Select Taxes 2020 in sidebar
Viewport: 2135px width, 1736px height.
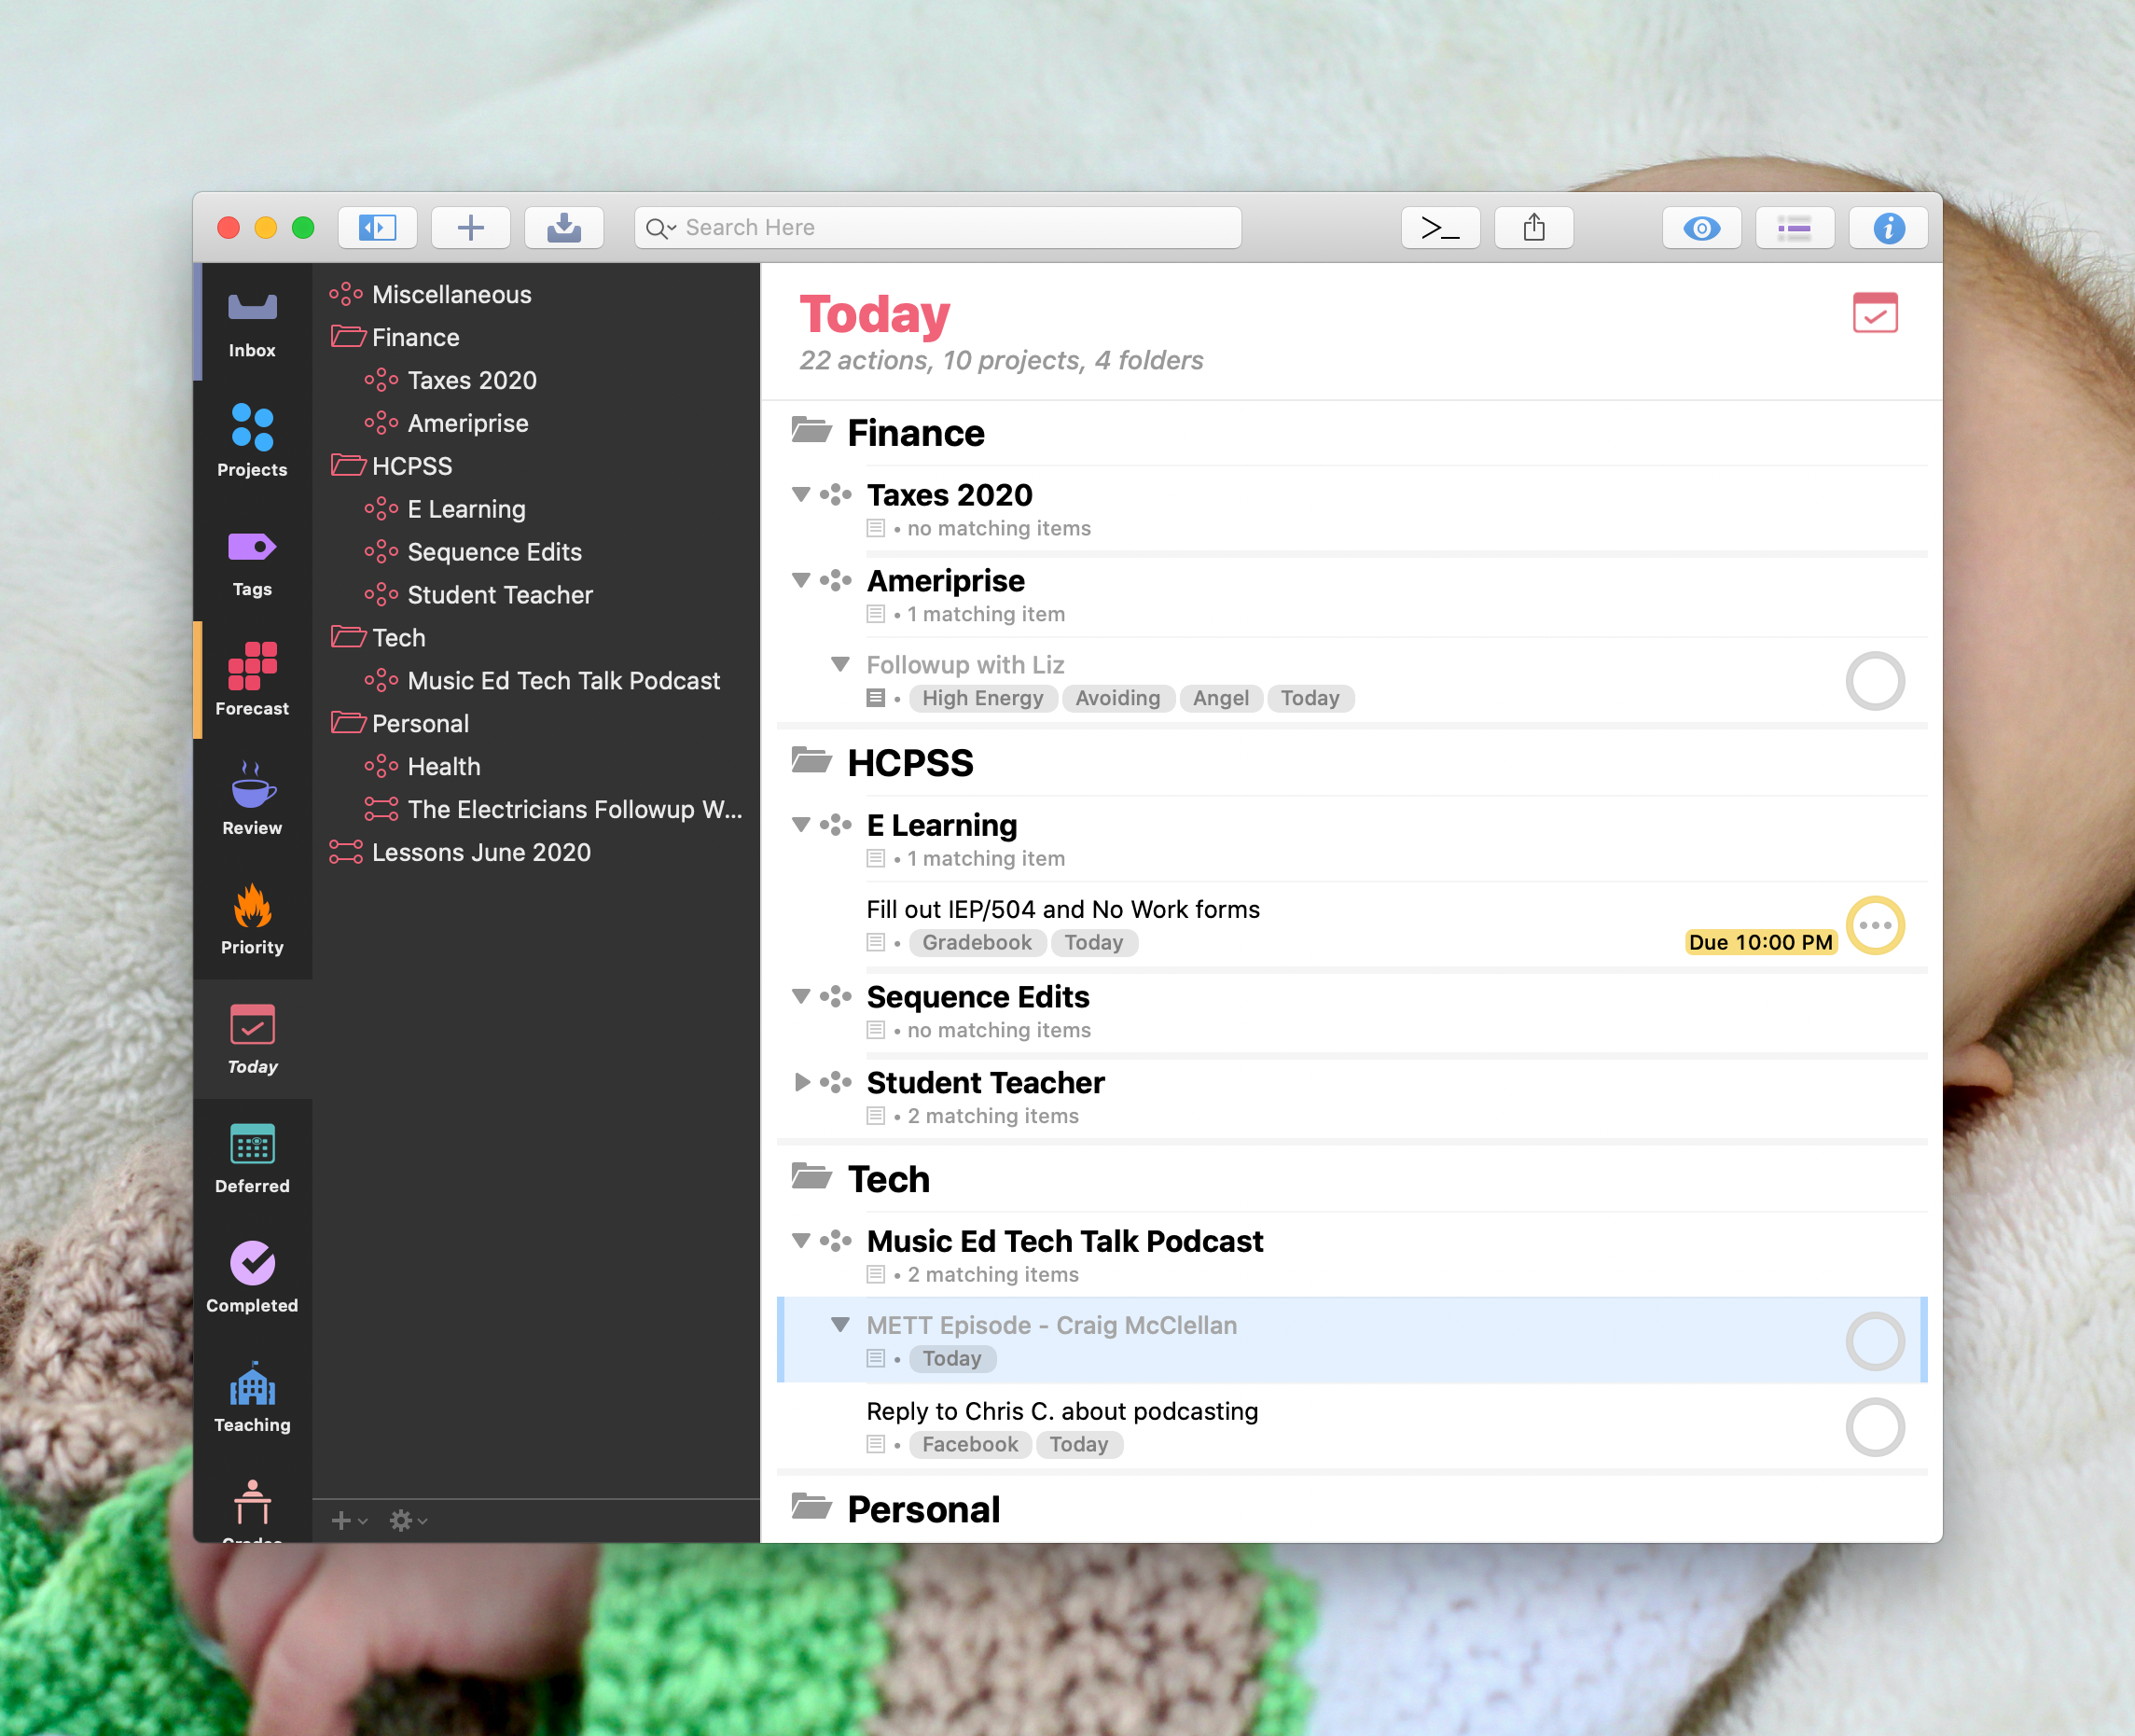[x=536, y=381]
